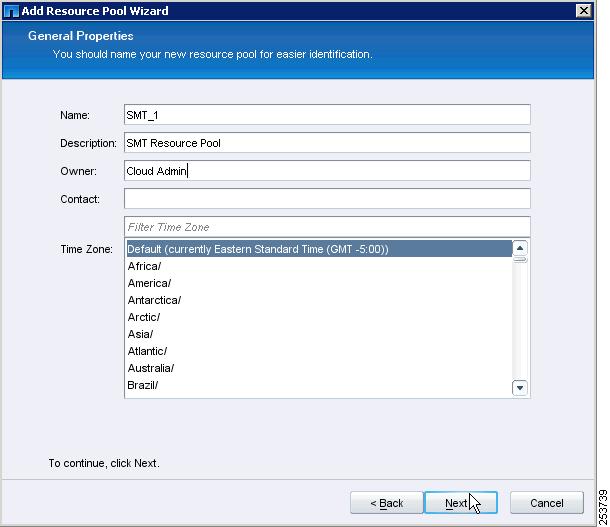Click the time zone scrollbar thumb
The height and width of the screenshot is (527, 610).
(x=520, y=259)
